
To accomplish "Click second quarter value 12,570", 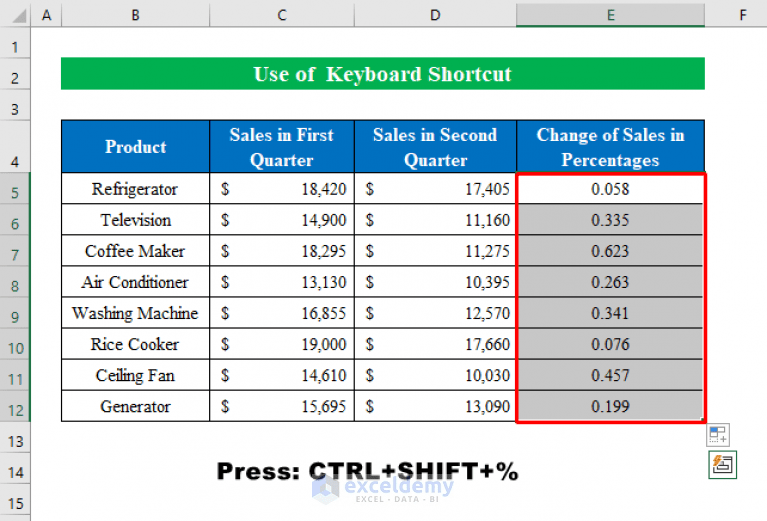I will tap(435, 313).
